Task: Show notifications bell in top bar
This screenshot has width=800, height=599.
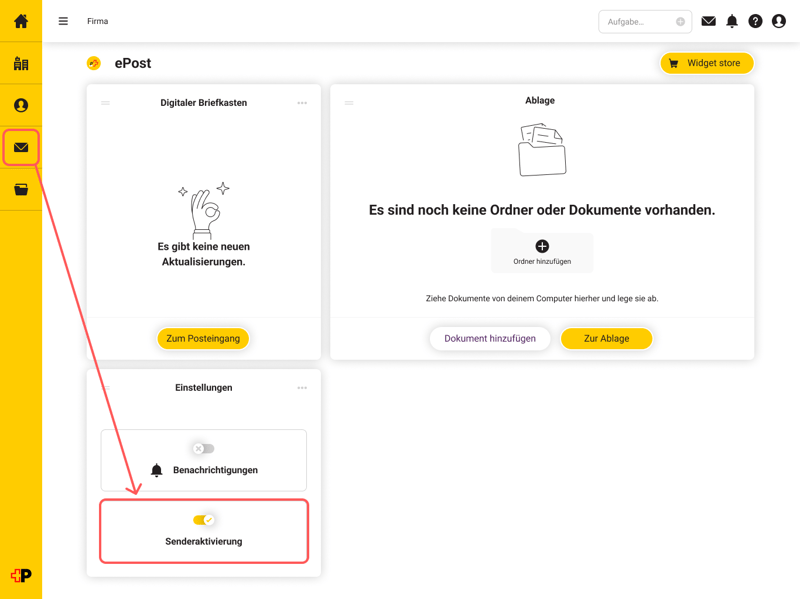Action: pyautogui.click(x=732, y=21)
